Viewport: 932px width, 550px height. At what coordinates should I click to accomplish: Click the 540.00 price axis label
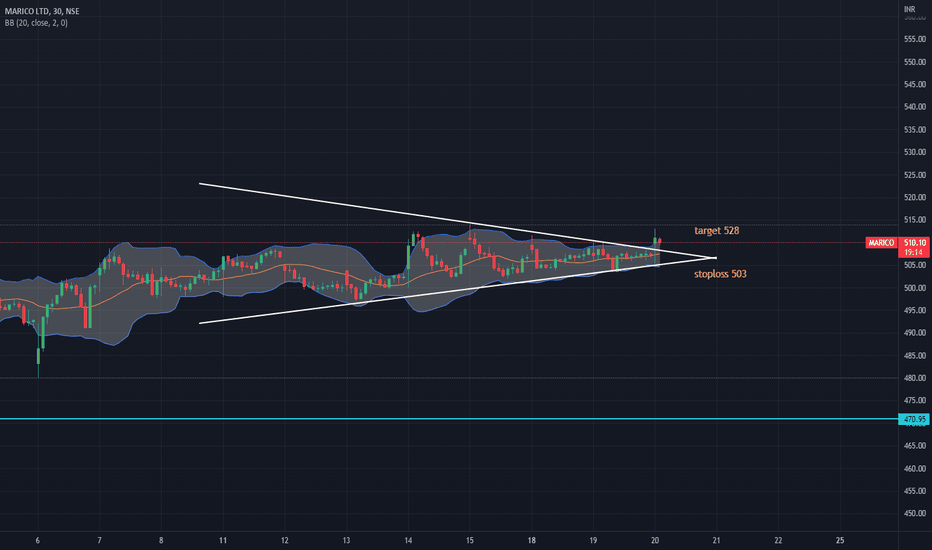pyautogui.click(x=915, y=107)
